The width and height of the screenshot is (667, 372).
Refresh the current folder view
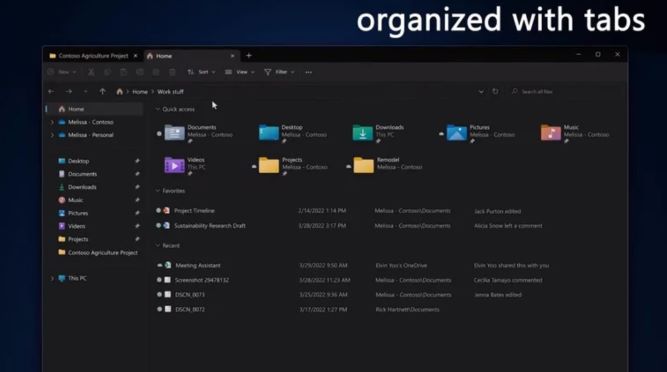pos(495,91)
